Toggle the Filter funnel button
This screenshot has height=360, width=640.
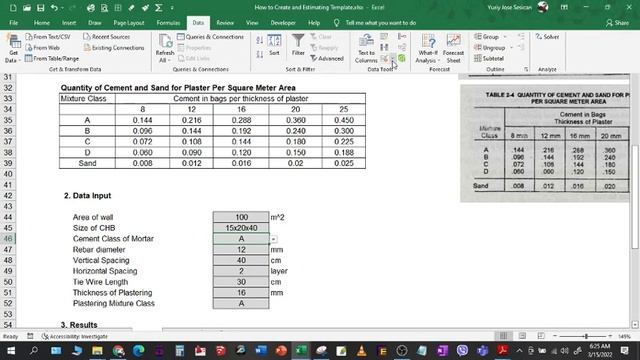click(298, 45)
